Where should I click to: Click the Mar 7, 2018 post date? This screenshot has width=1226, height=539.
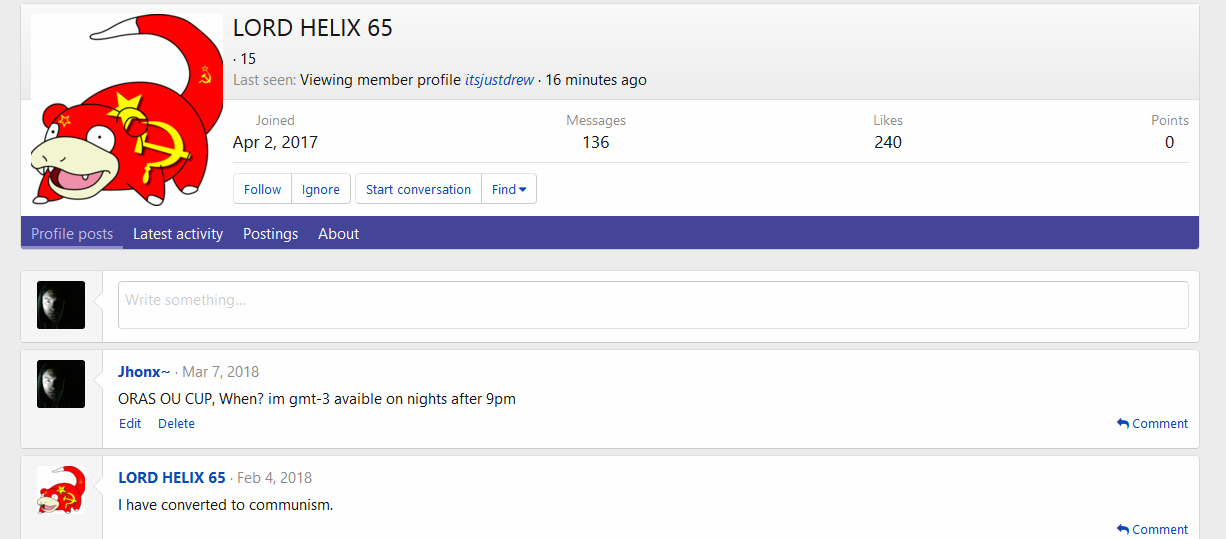coord(220,371)
